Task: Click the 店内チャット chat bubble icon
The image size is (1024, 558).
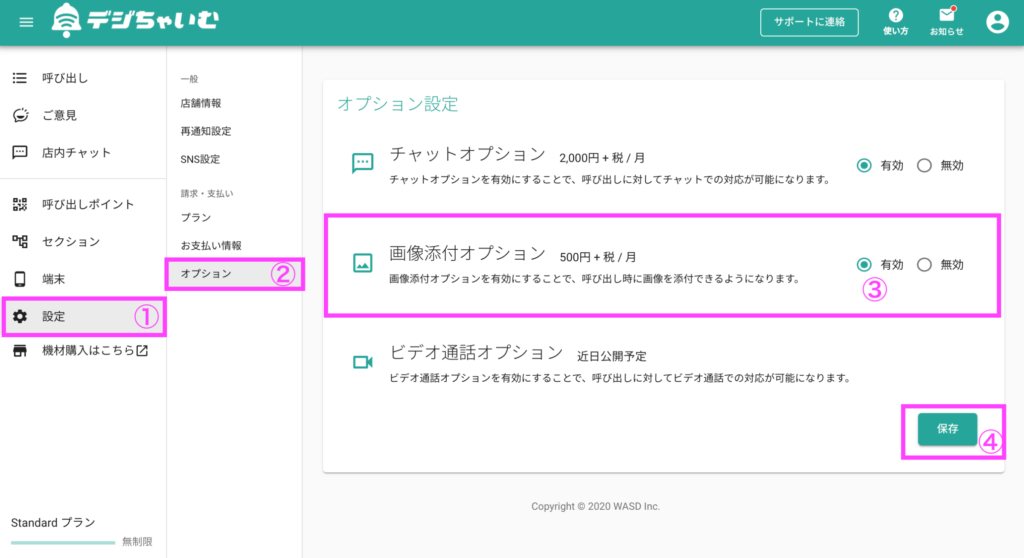Action: point(20,152)
